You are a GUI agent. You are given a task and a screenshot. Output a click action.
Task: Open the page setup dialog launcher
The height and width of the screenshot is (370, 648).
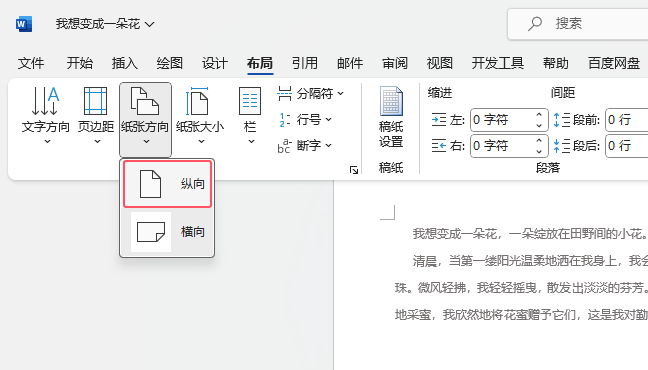pyautogui.click(x=354, y=170)
